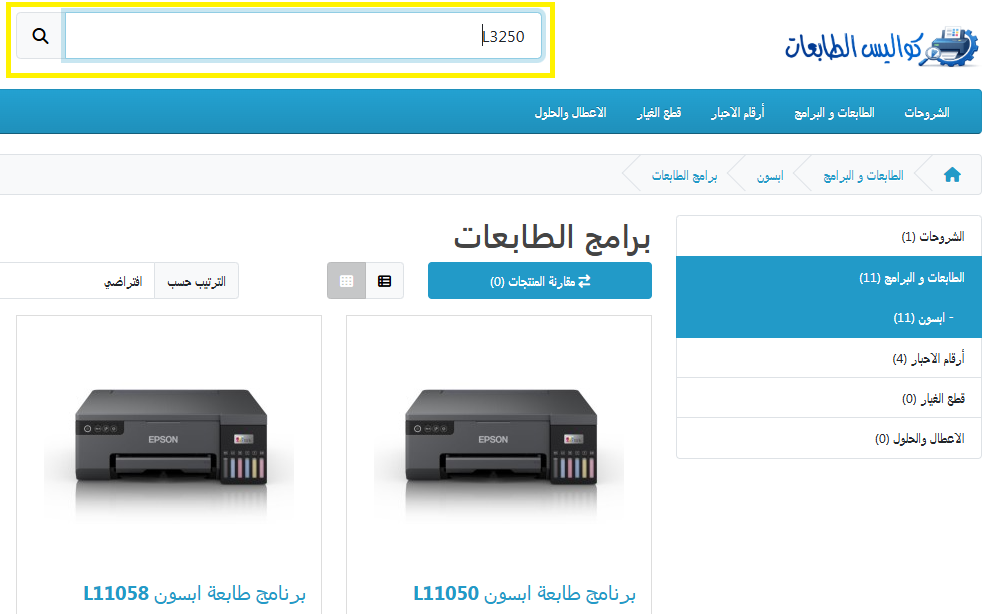The height and width of the screenshot is (614, 990).
Task: Click مقارنة المنتجات (0) compare button
Action: (540, 281)
